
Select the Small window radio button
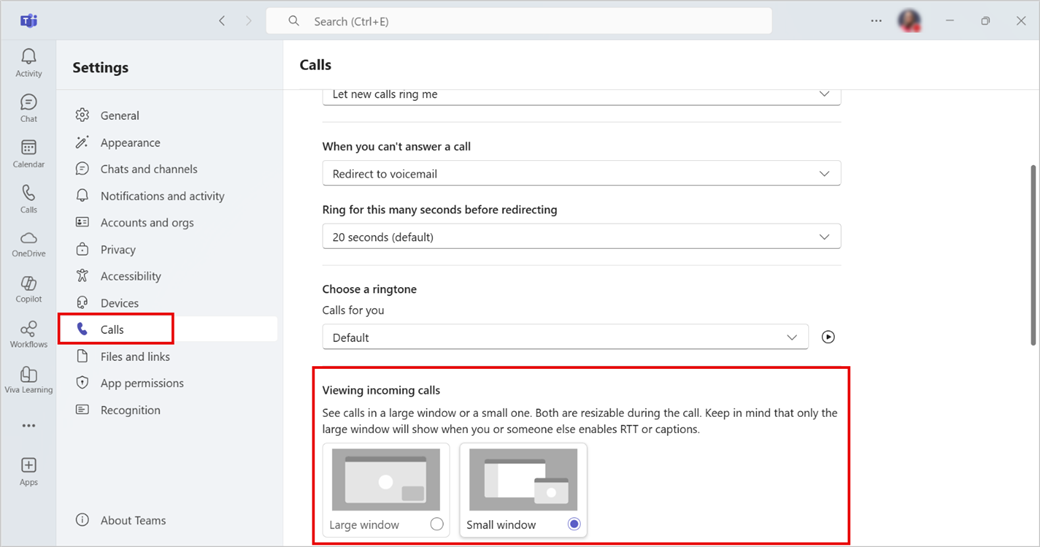[x=574, y=524]
